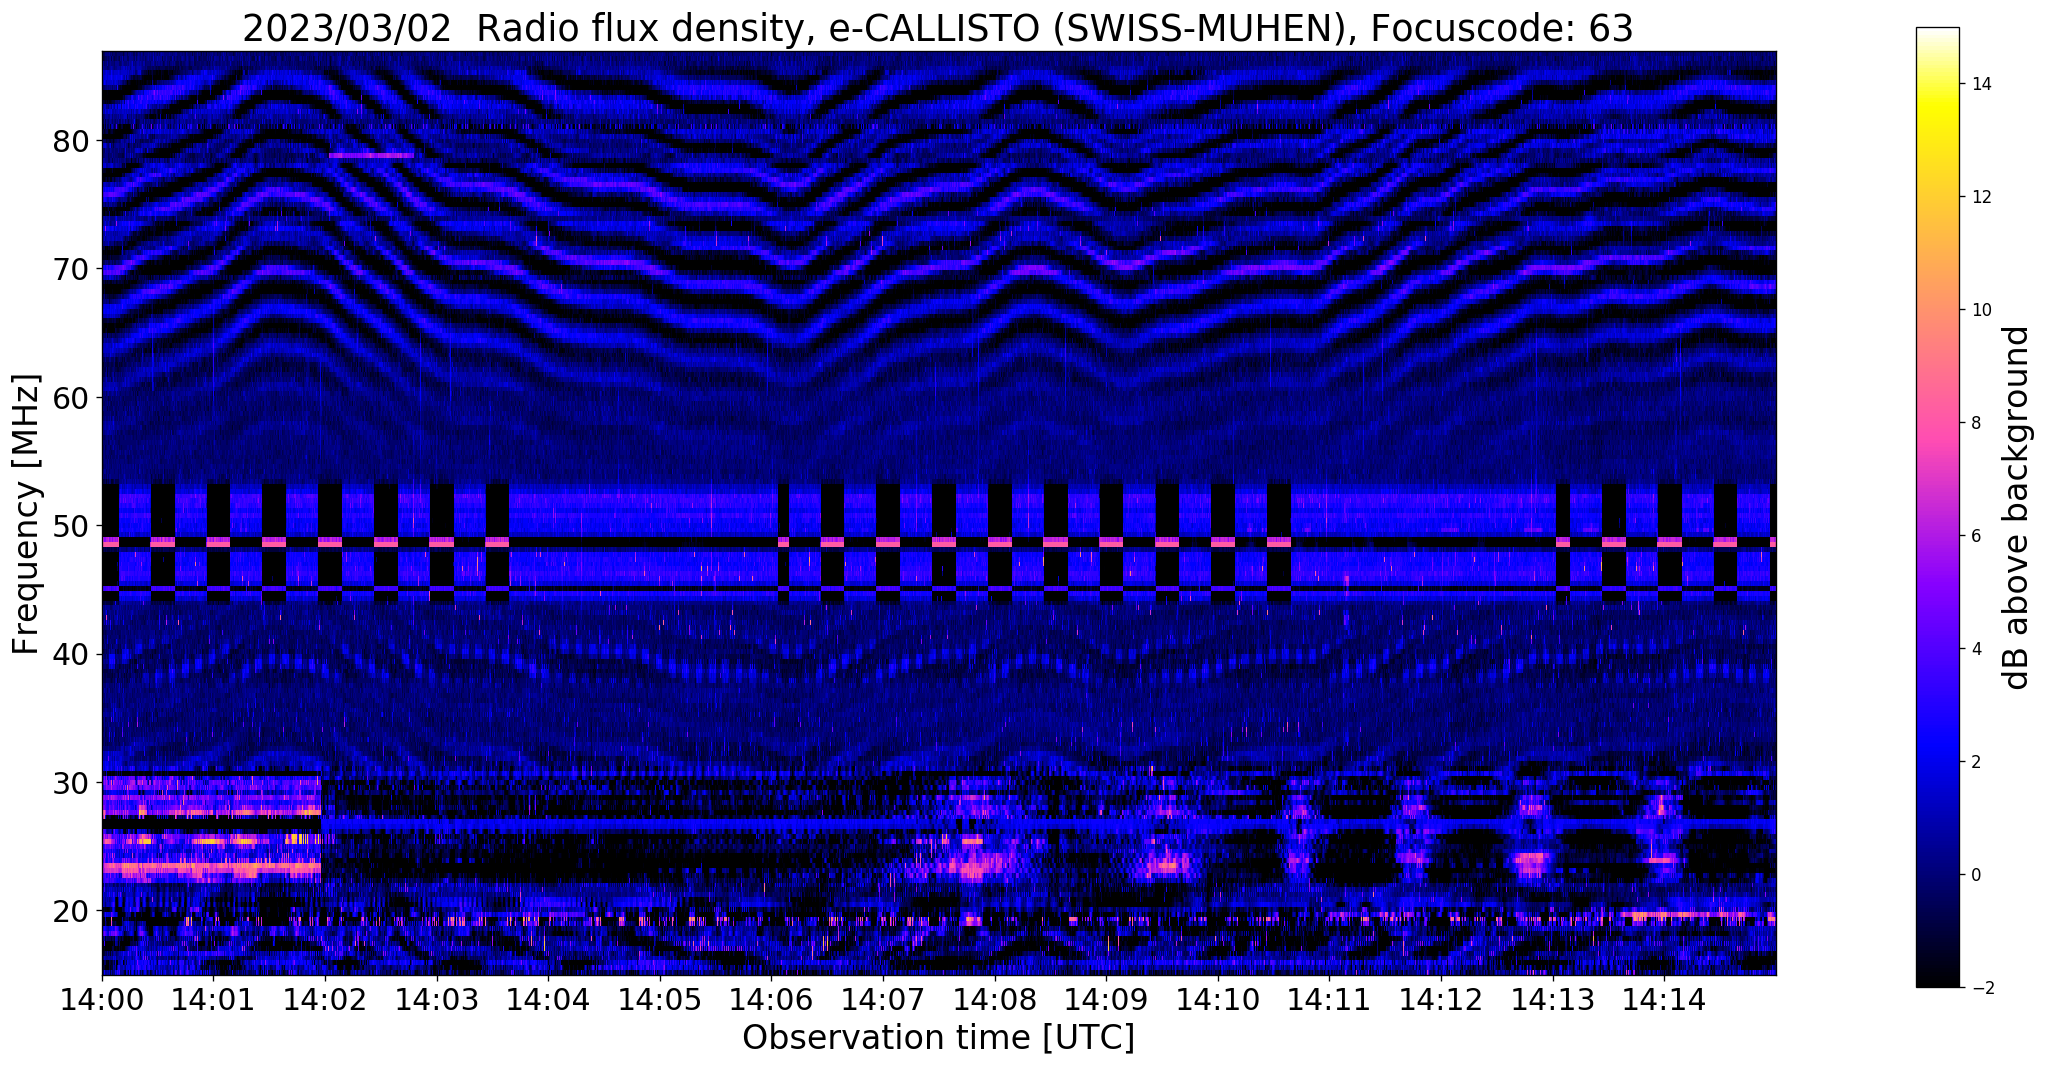Click the 14:11 time tick label
Viewport: 2047px width, 1067px height.
(1330, 998)
